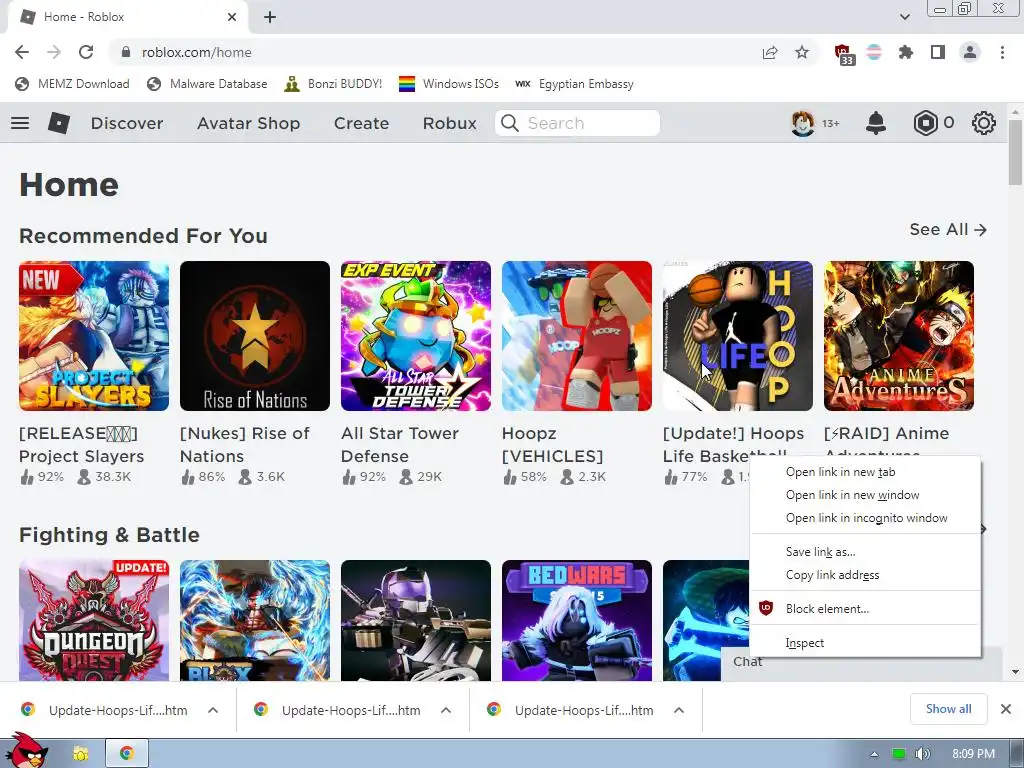The height and width of the screenshot is (768, 1024).
Task: Expand options for first downloaded Update-Hoops file
Action: (213, 710)
